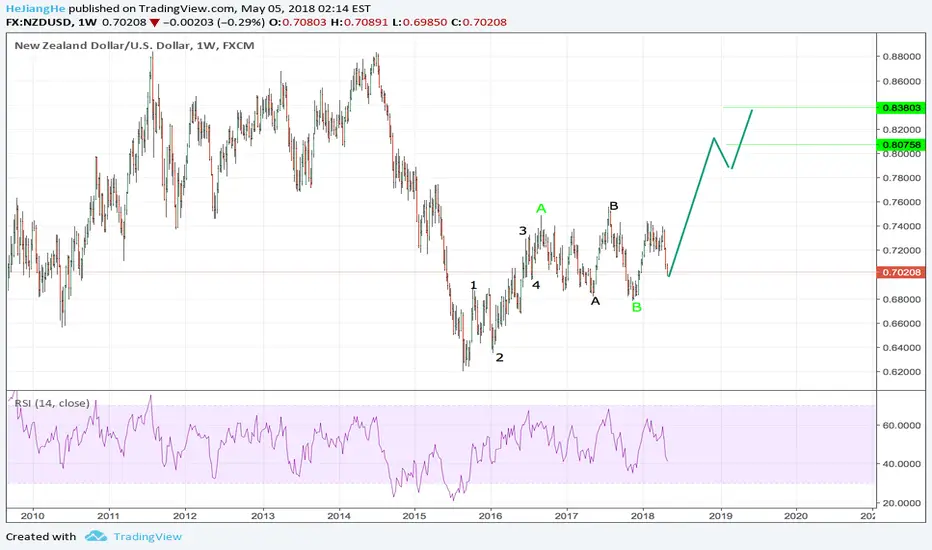
Task: Click the 2019 label on time axis
Action: [x=720, y=516]
